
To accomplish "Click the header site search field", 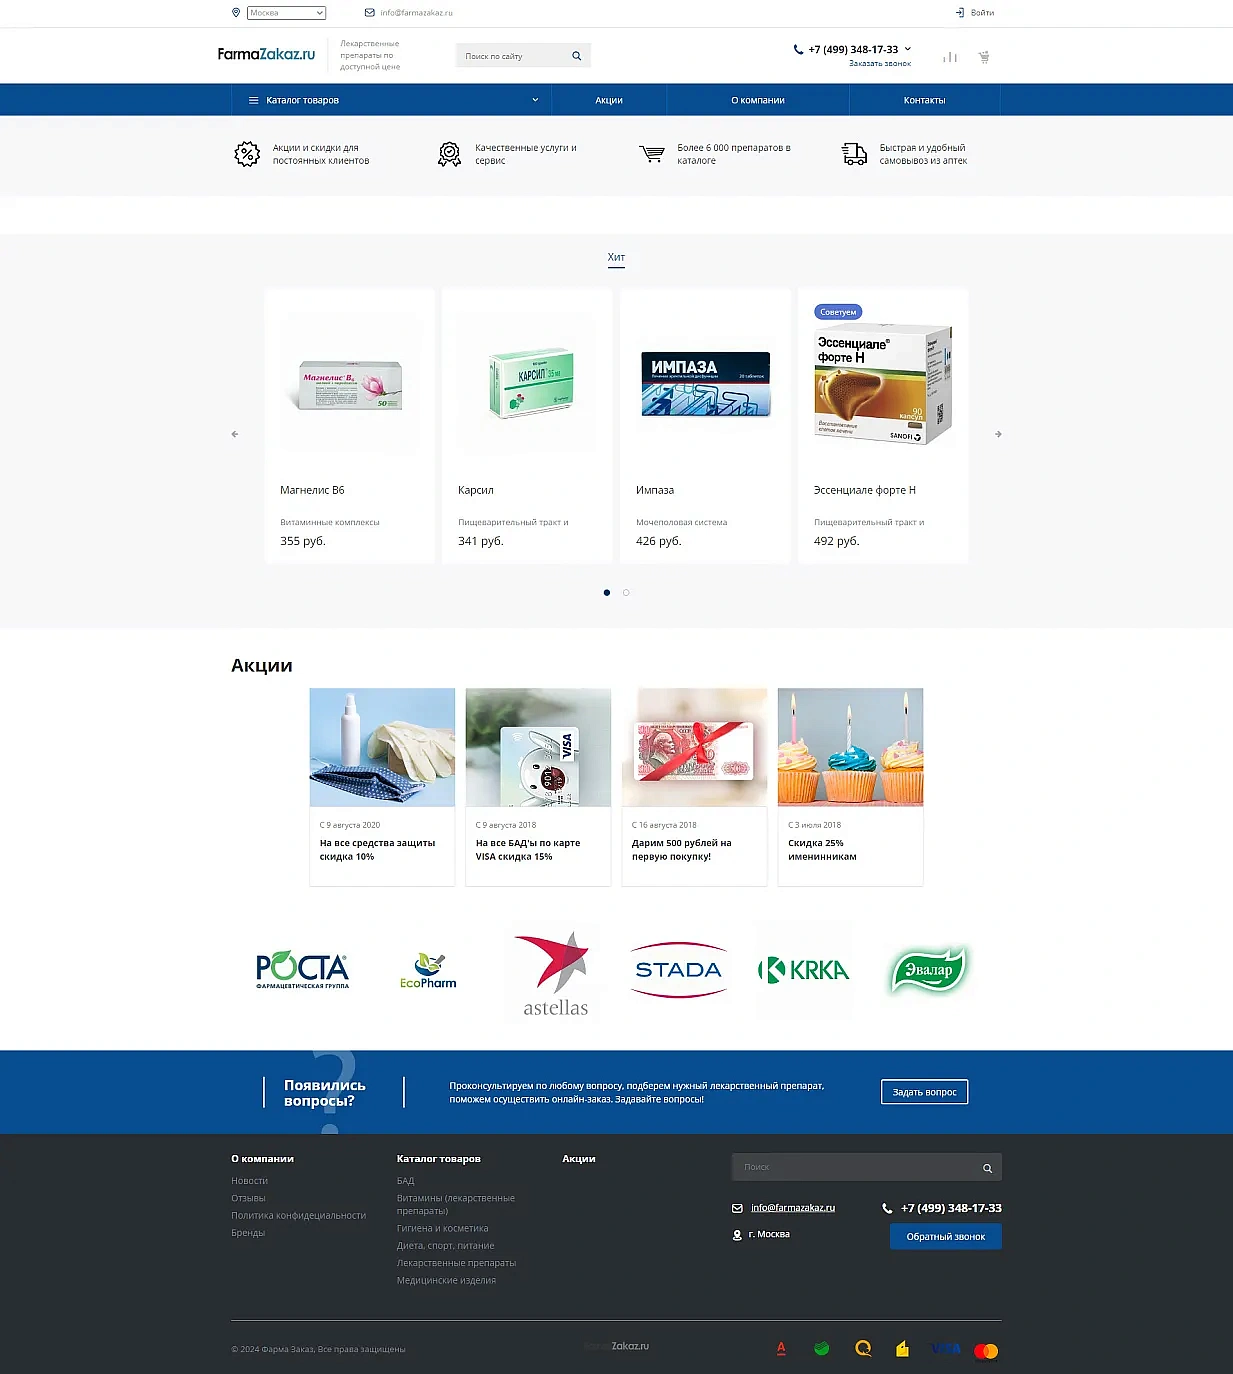I will [x=512, y=56].
